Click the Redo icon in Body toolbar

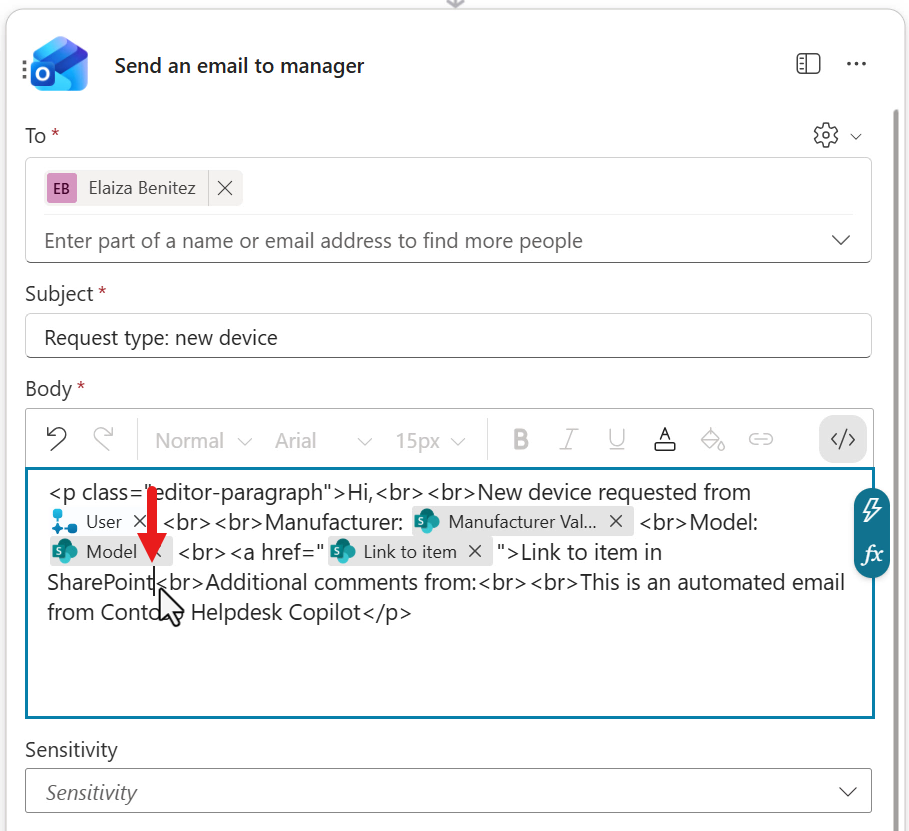coord(103,439)
